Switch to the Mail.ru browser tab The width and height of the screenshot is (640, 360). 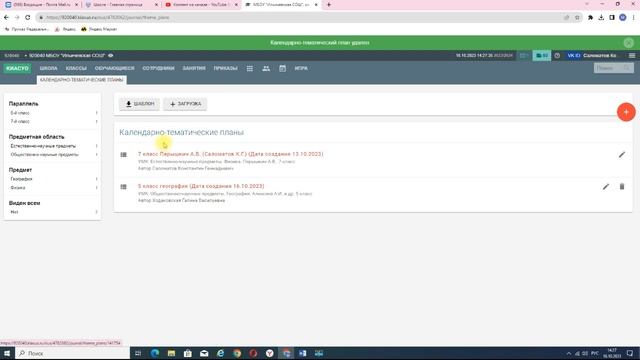pos(41,4)
